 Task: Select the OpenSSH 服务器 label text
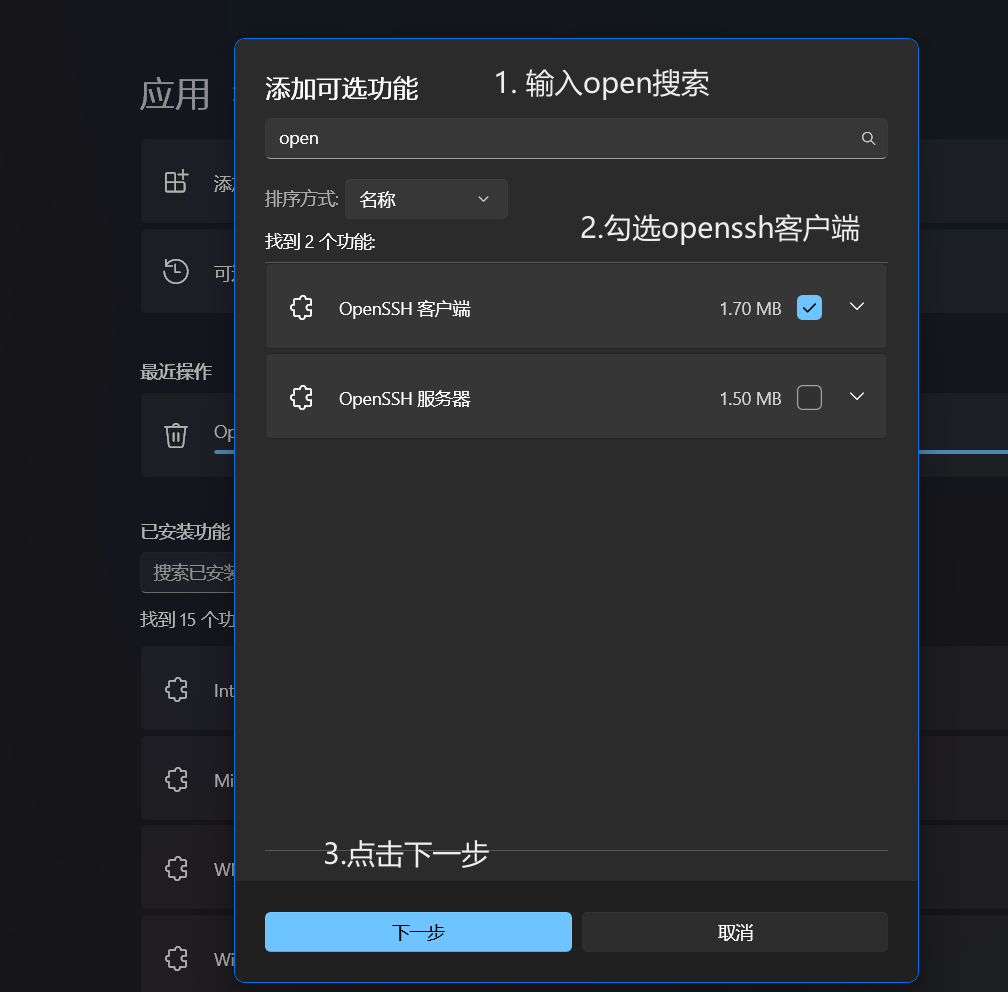coord(404,399)
